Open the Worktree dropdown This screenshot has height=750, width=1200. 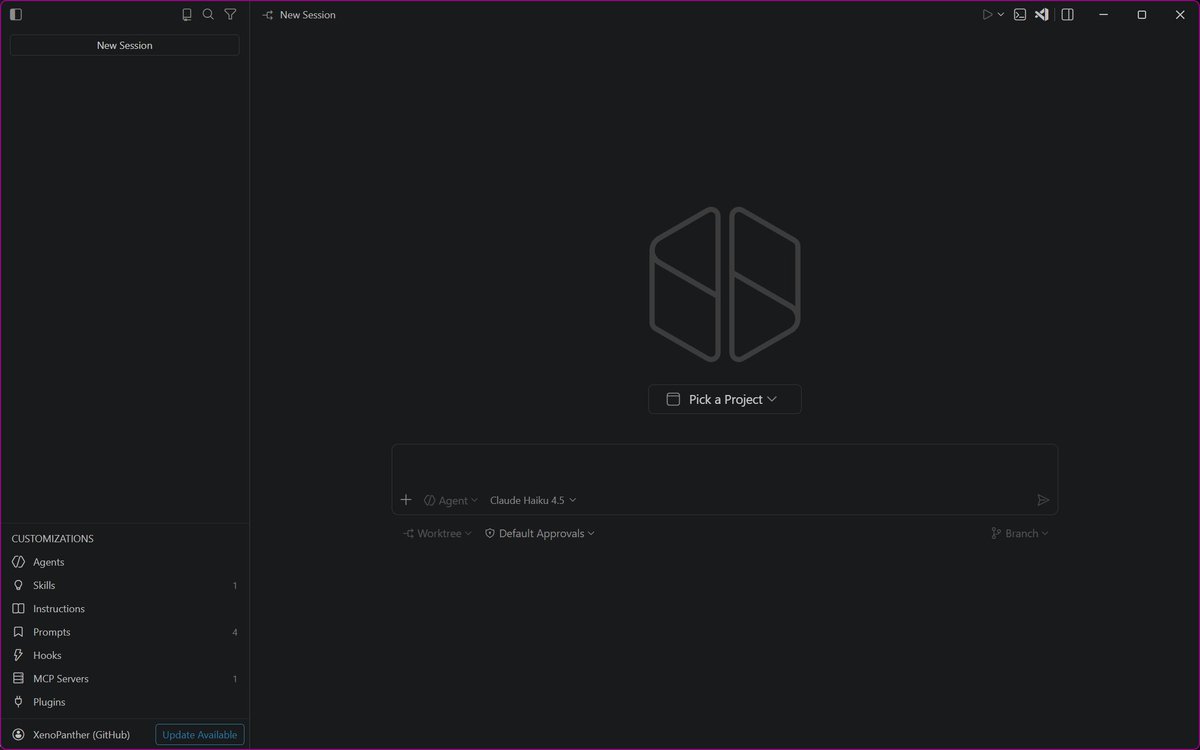click(x=437, y=534)
